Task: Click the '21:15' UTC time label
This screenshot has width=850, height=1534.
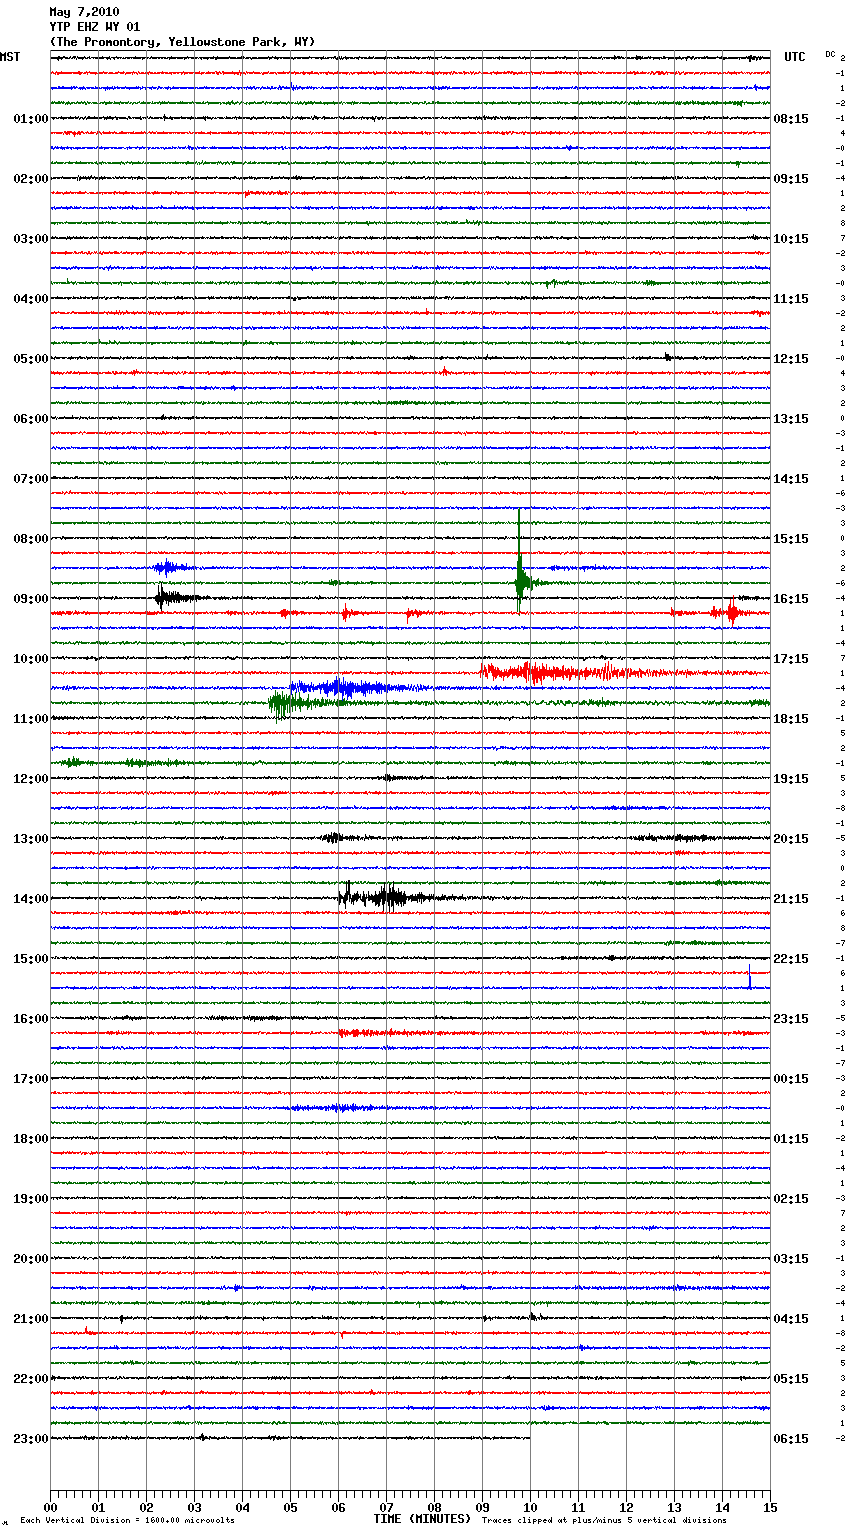Action: [791, 899]
